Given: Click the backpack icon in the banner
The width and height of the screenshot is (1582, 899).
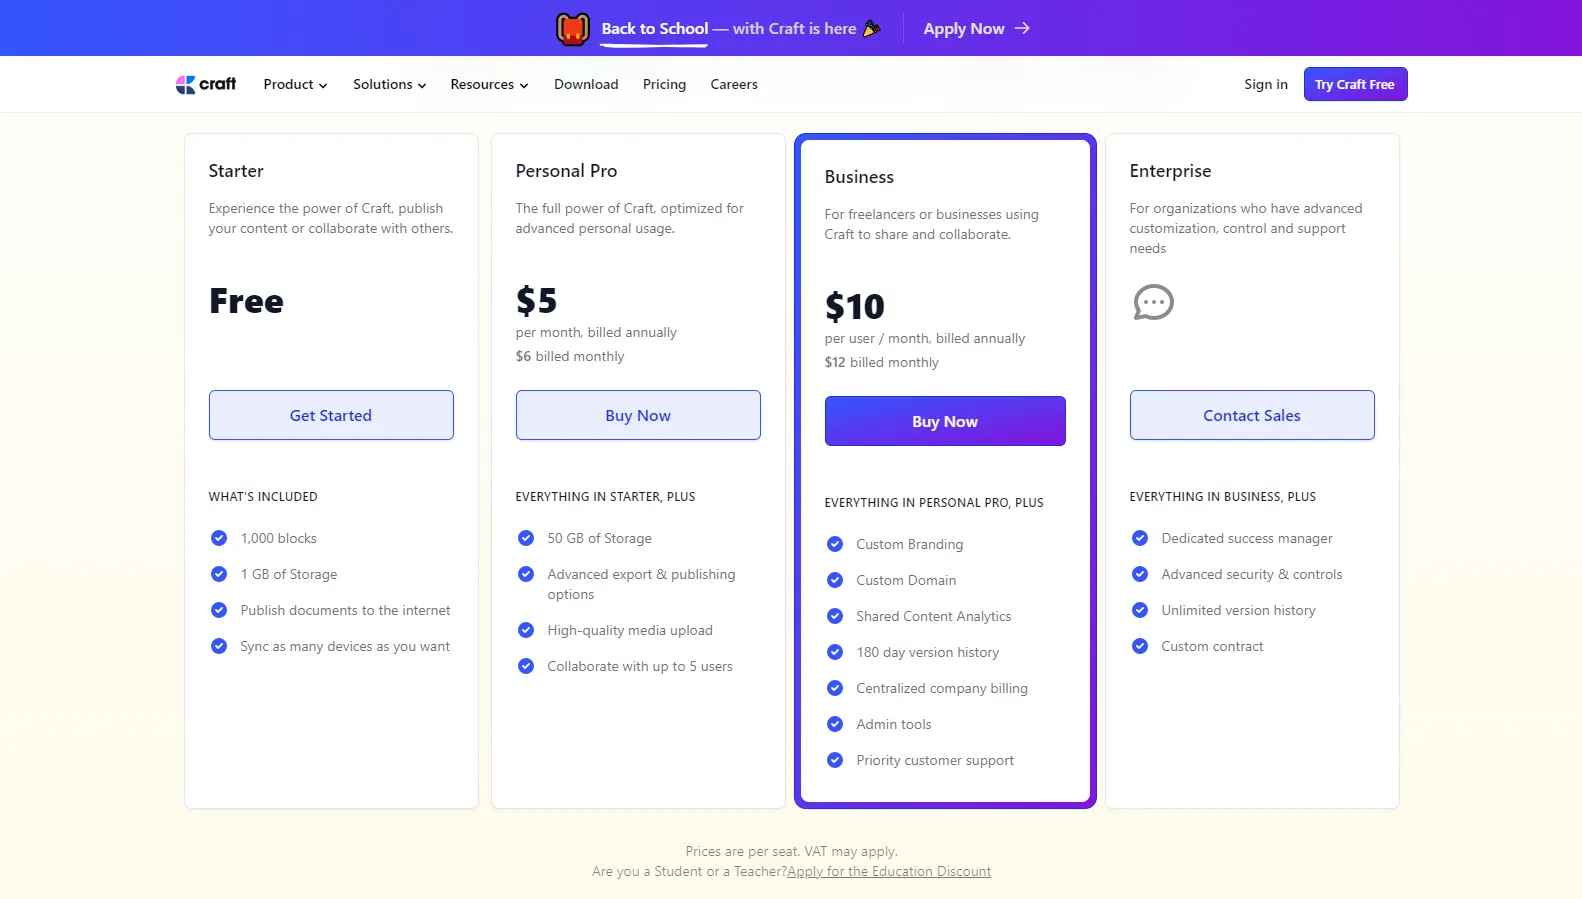Looking at the screenshot, I should point(573,29).
